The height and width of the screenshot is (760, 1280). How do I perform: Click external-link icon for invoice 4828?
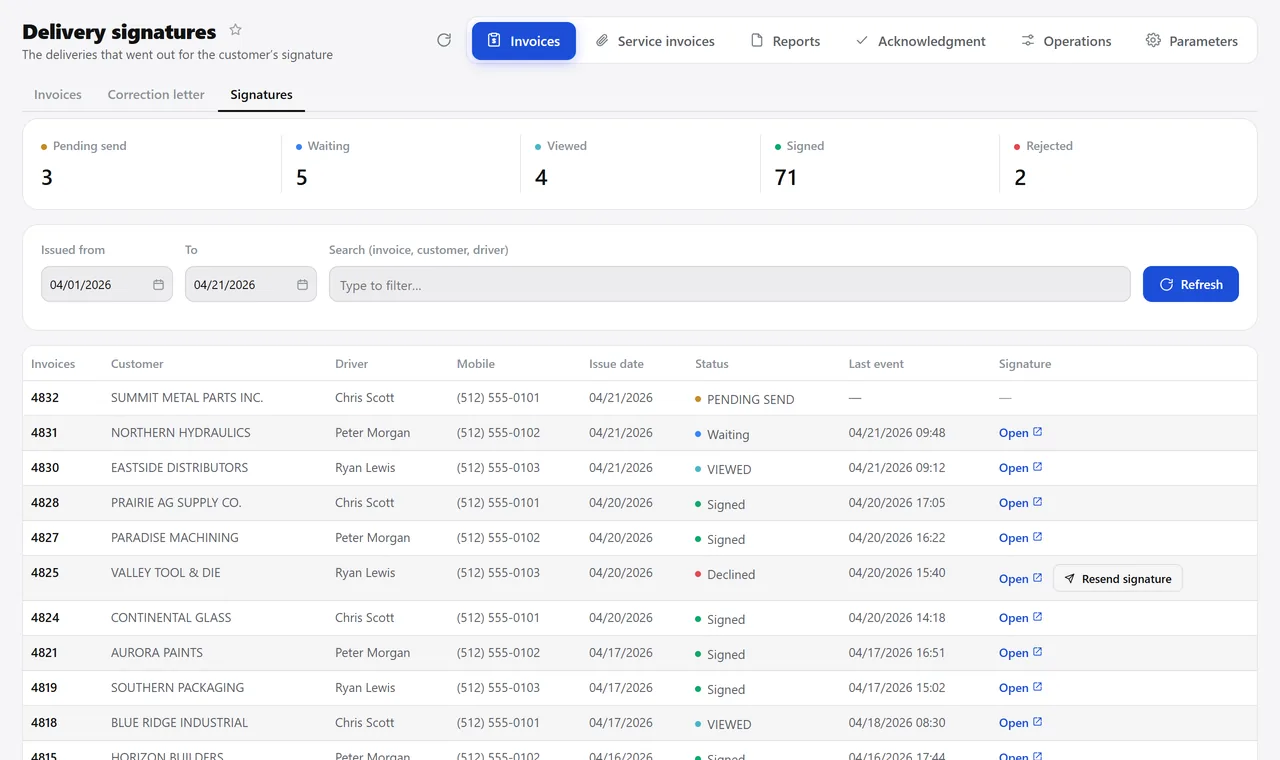pyautogui.click(x=1038, y=502)
